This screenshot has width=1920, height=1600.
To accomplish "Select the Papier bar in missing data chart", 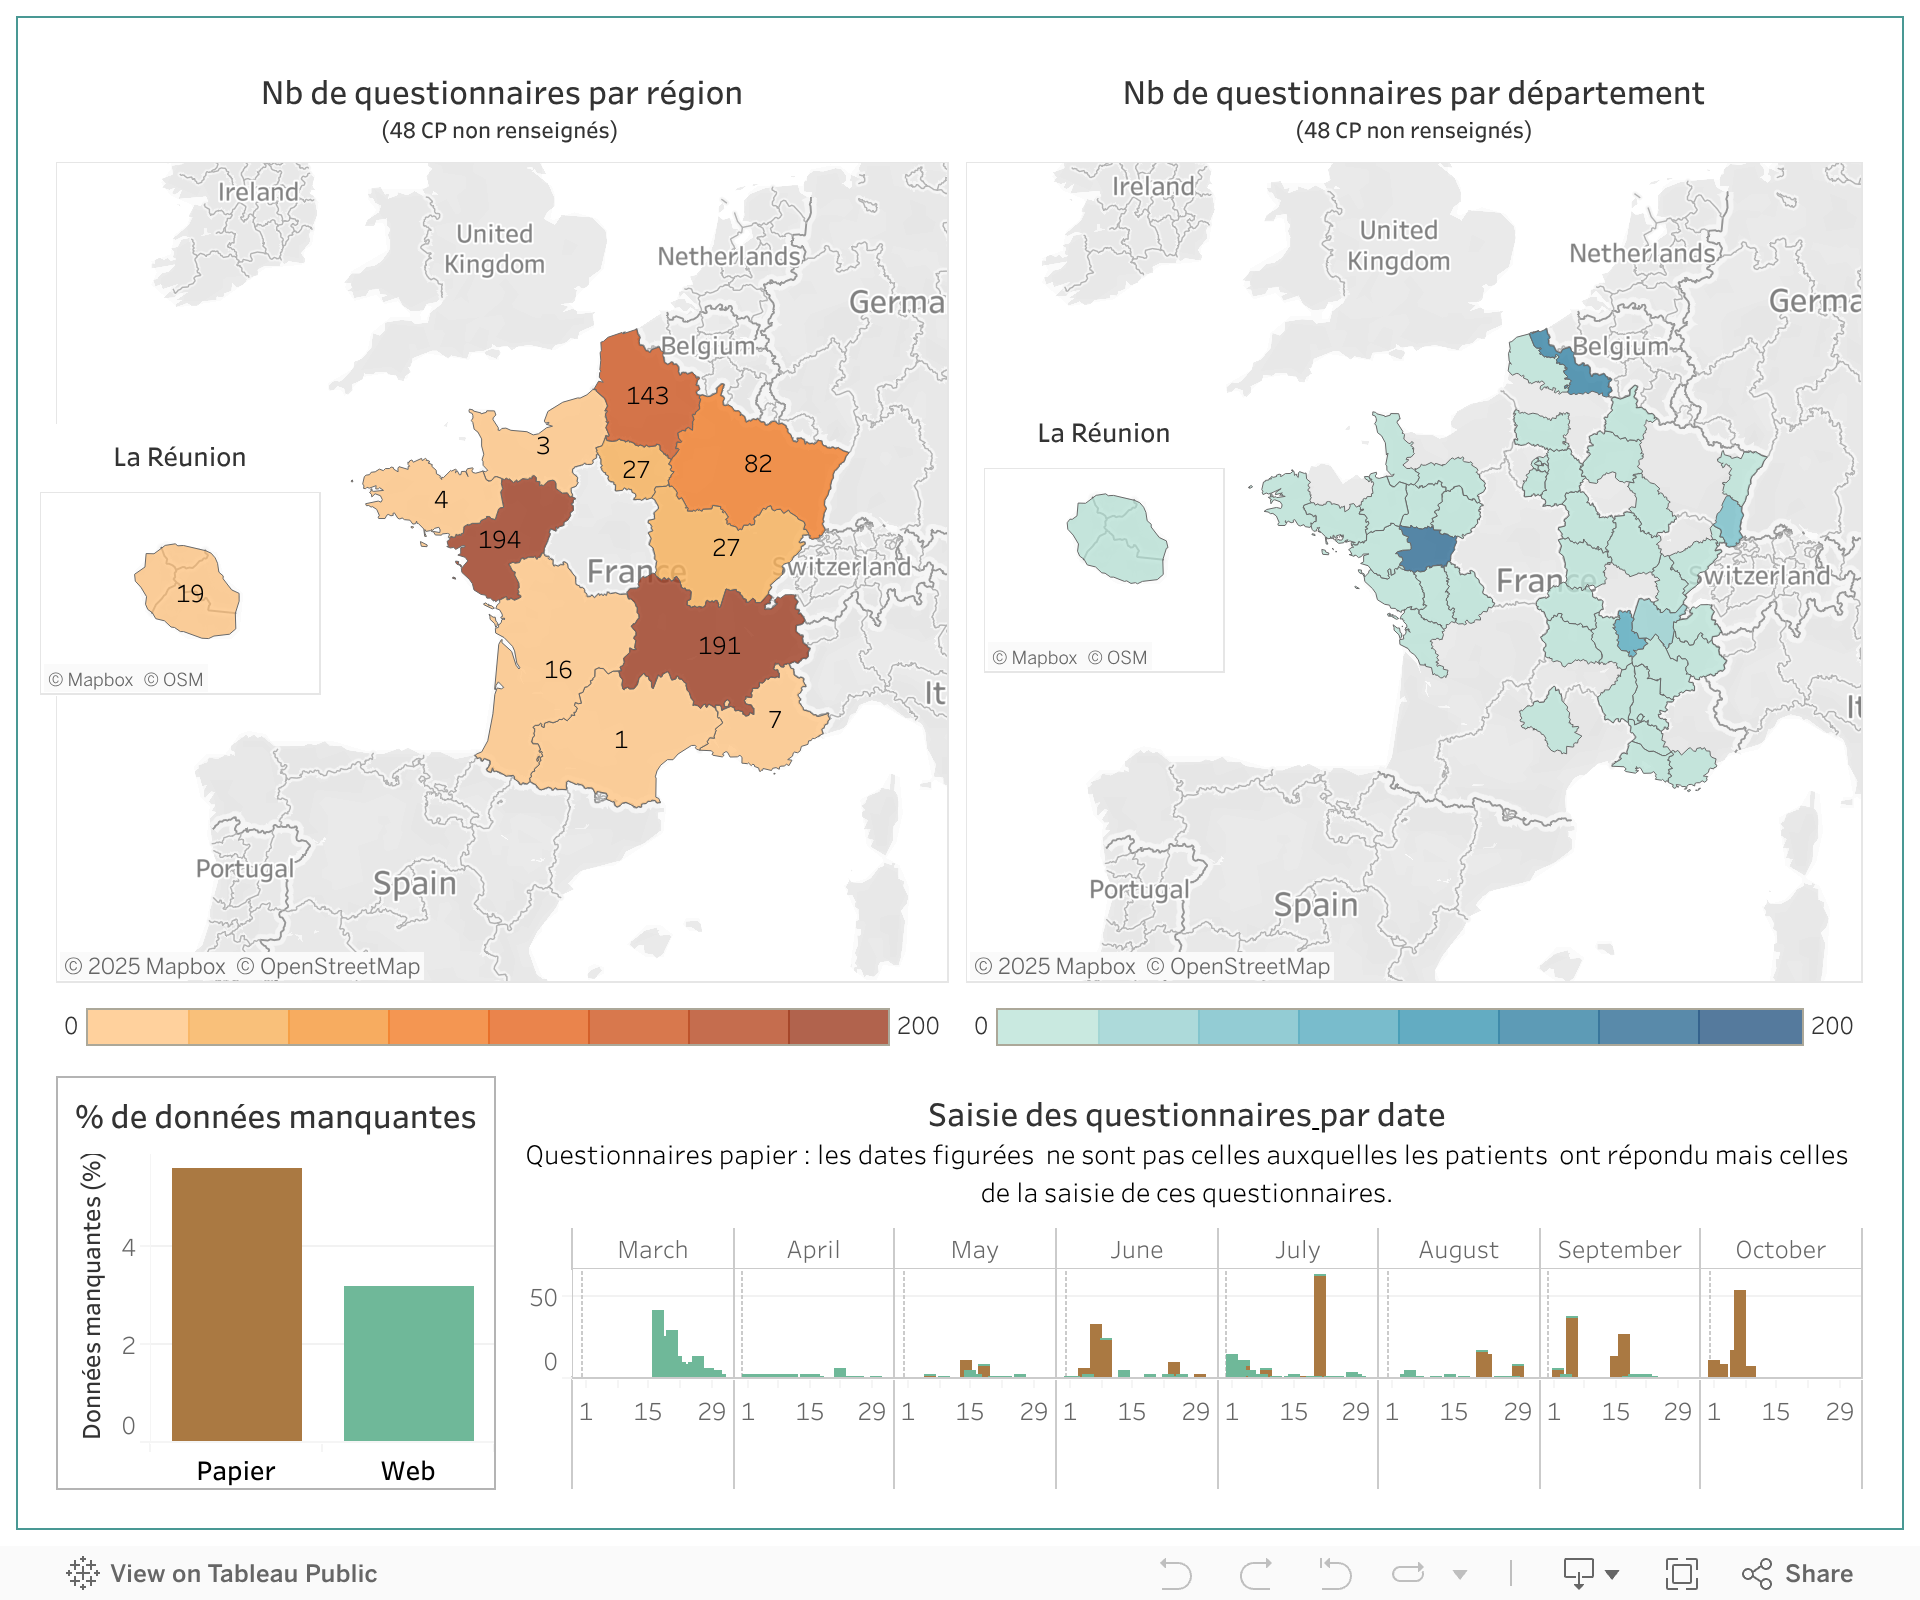I will pos(237,1303).
